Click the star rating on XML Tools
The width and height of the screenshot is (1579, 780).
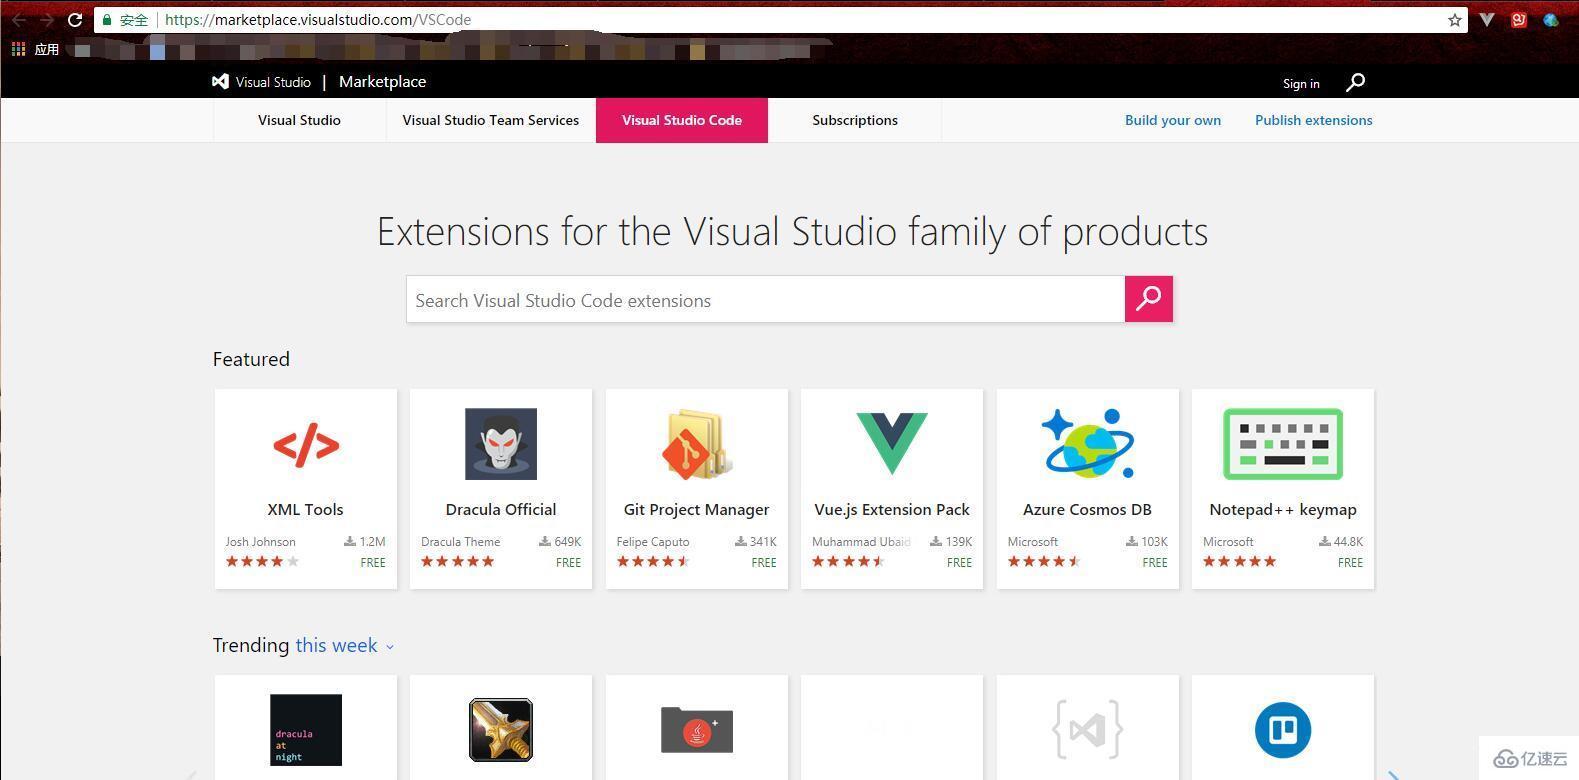pos(262,562)
